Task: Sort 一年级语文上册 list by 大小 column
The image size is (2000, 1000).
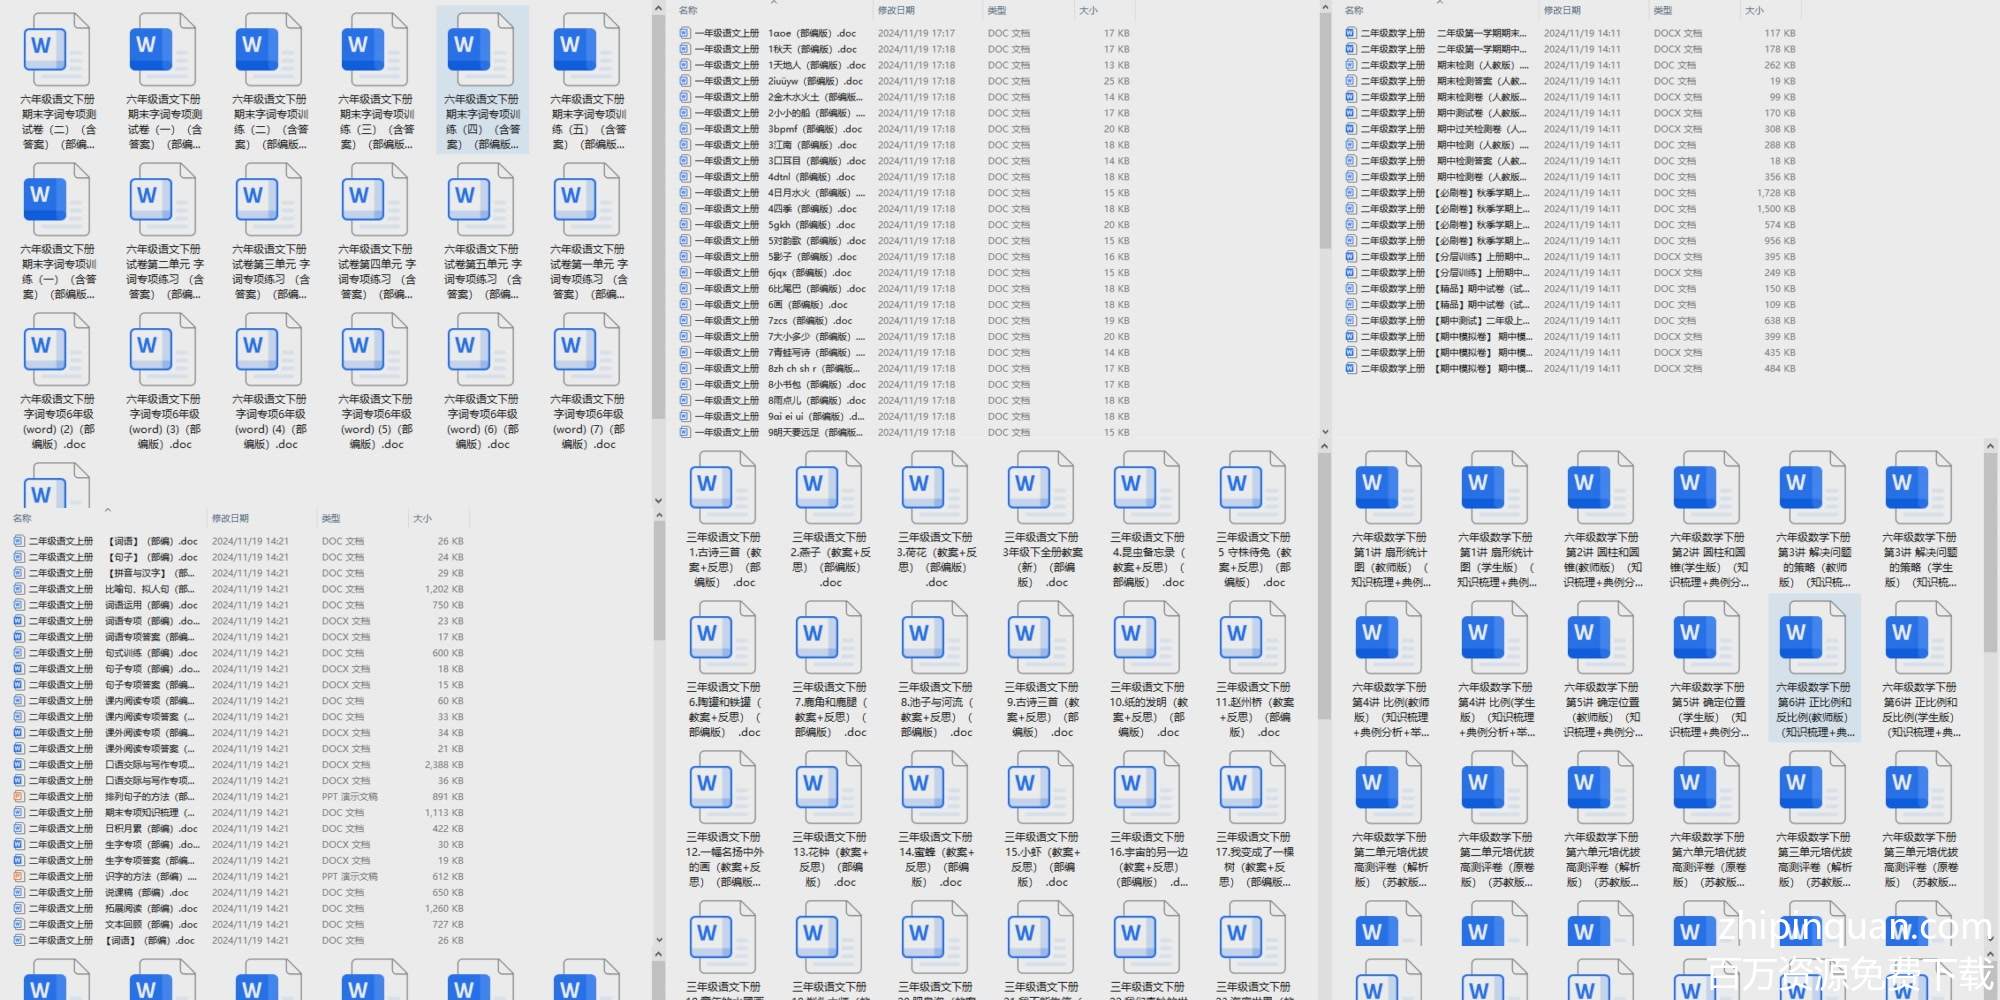Action: coord(1088,11)
